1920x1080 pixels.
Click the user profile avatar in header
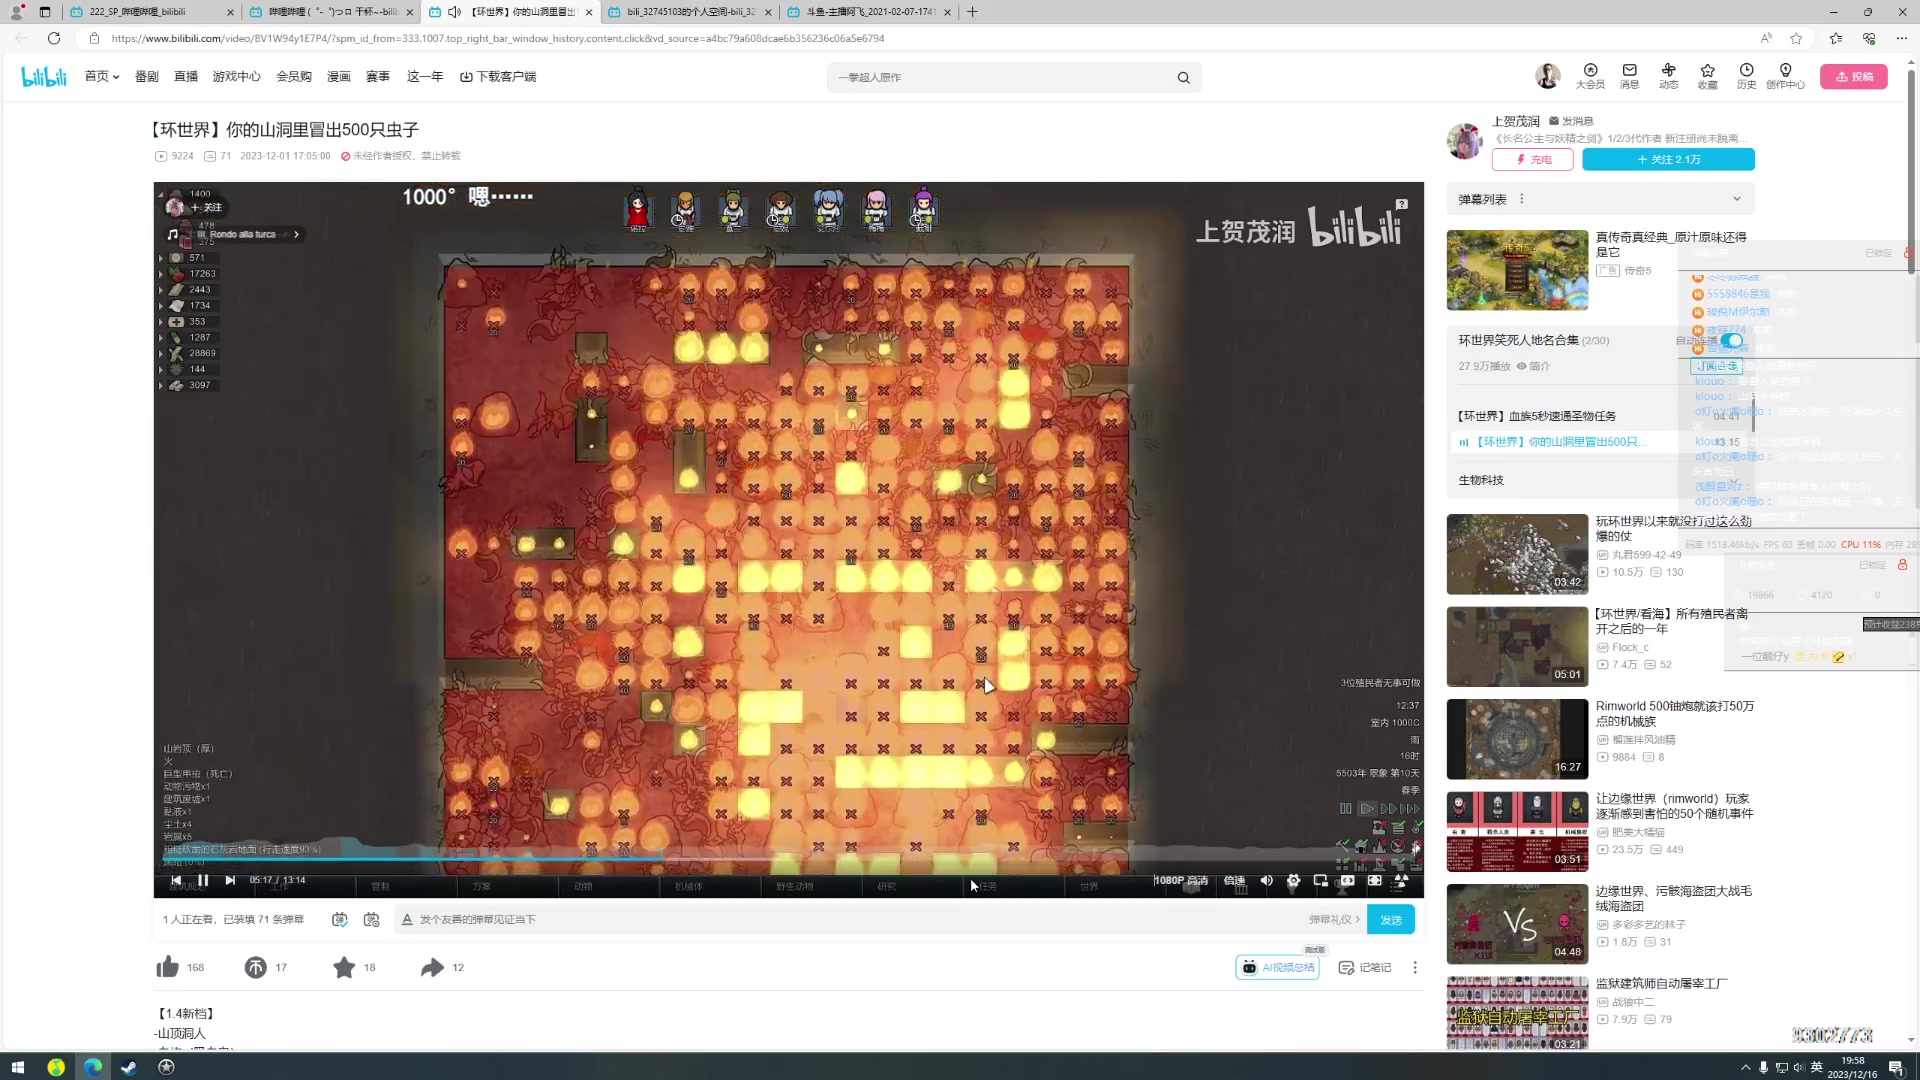pyautogui.click(x=1547, y=76)
